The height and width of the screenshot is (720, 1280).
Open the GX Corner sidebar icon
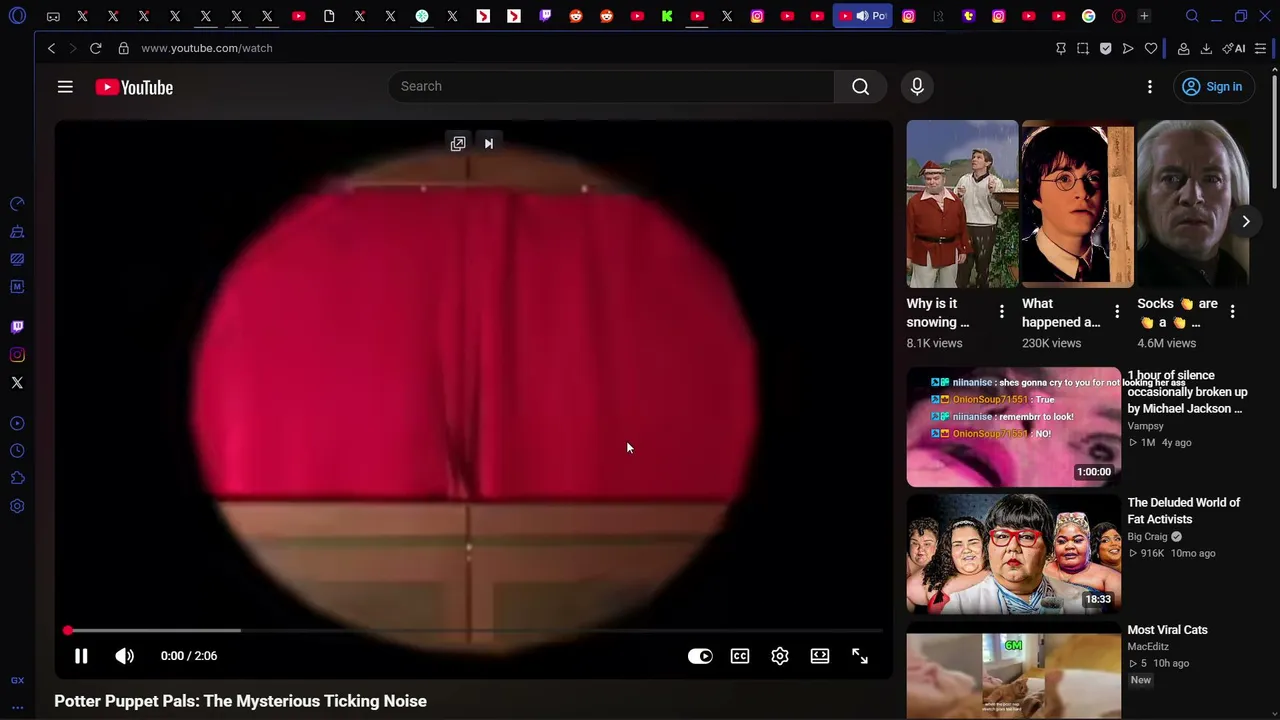click(17, 681)
